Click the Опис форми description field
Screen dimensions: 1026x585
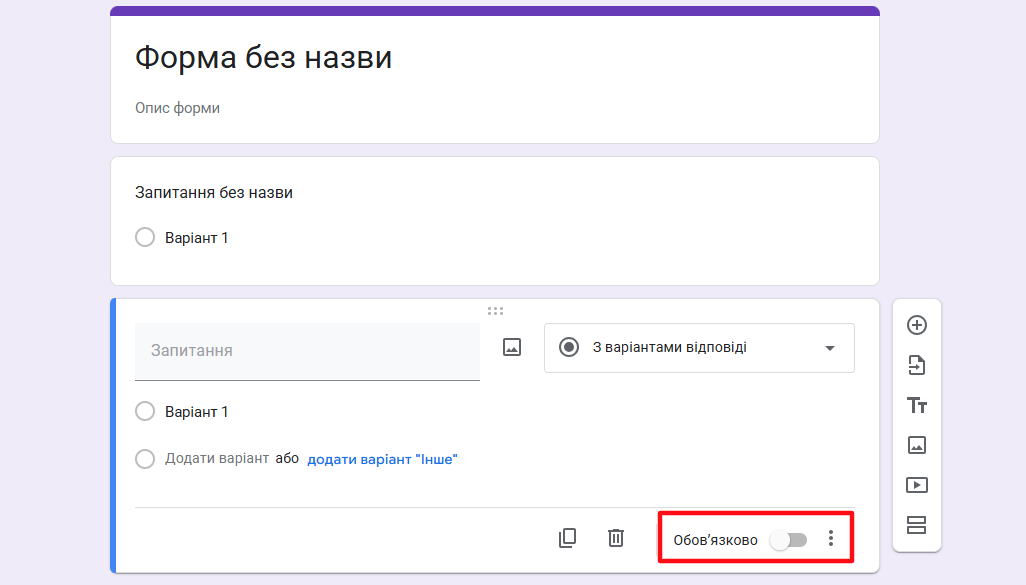click(x=178, y=108)
